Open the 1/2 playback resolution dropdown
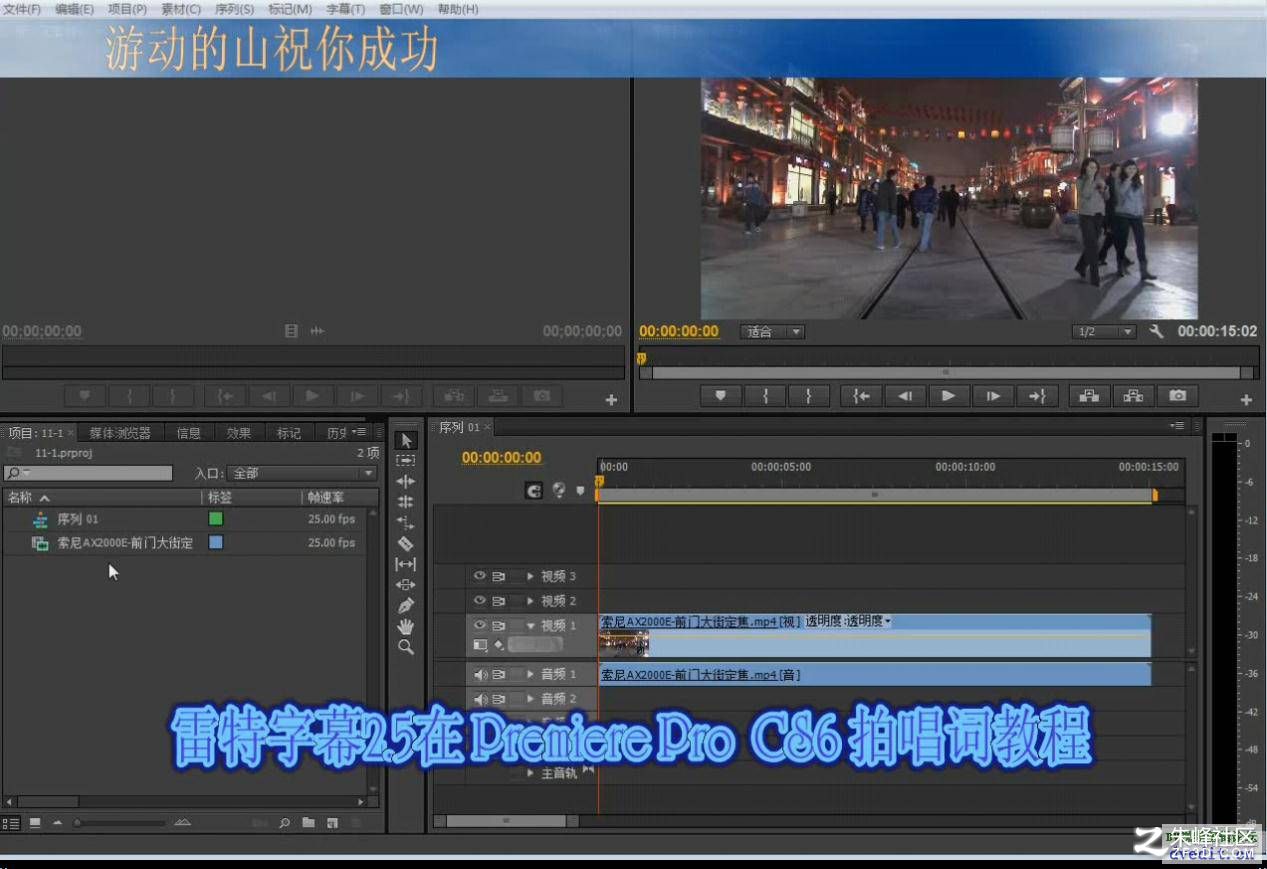The height and width of the screenshot is (869, 1267). [1104, 331]
